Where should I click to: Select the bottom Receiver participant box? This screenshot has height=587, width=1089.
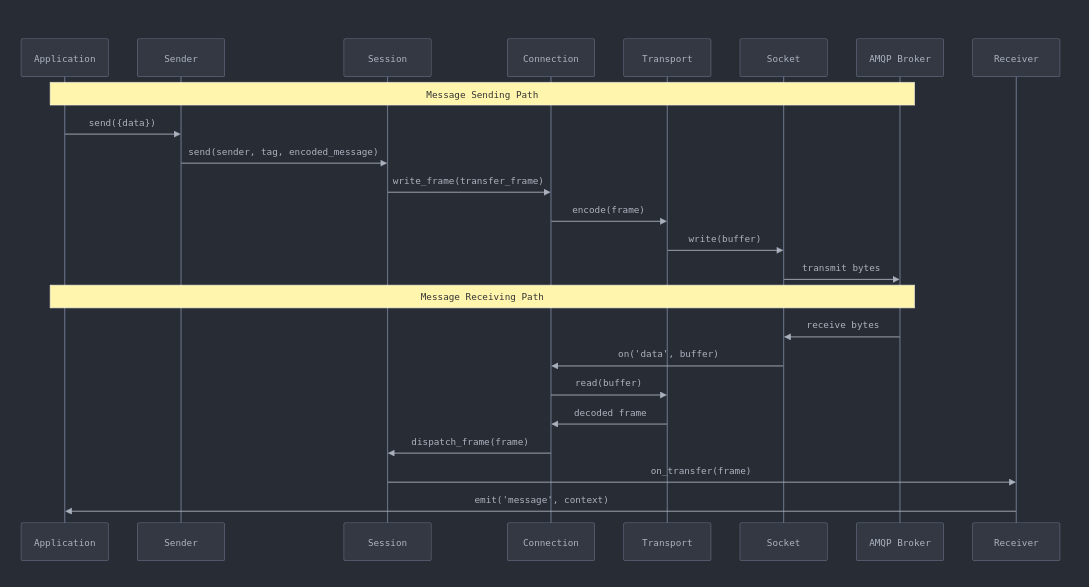pos(1016,542)
